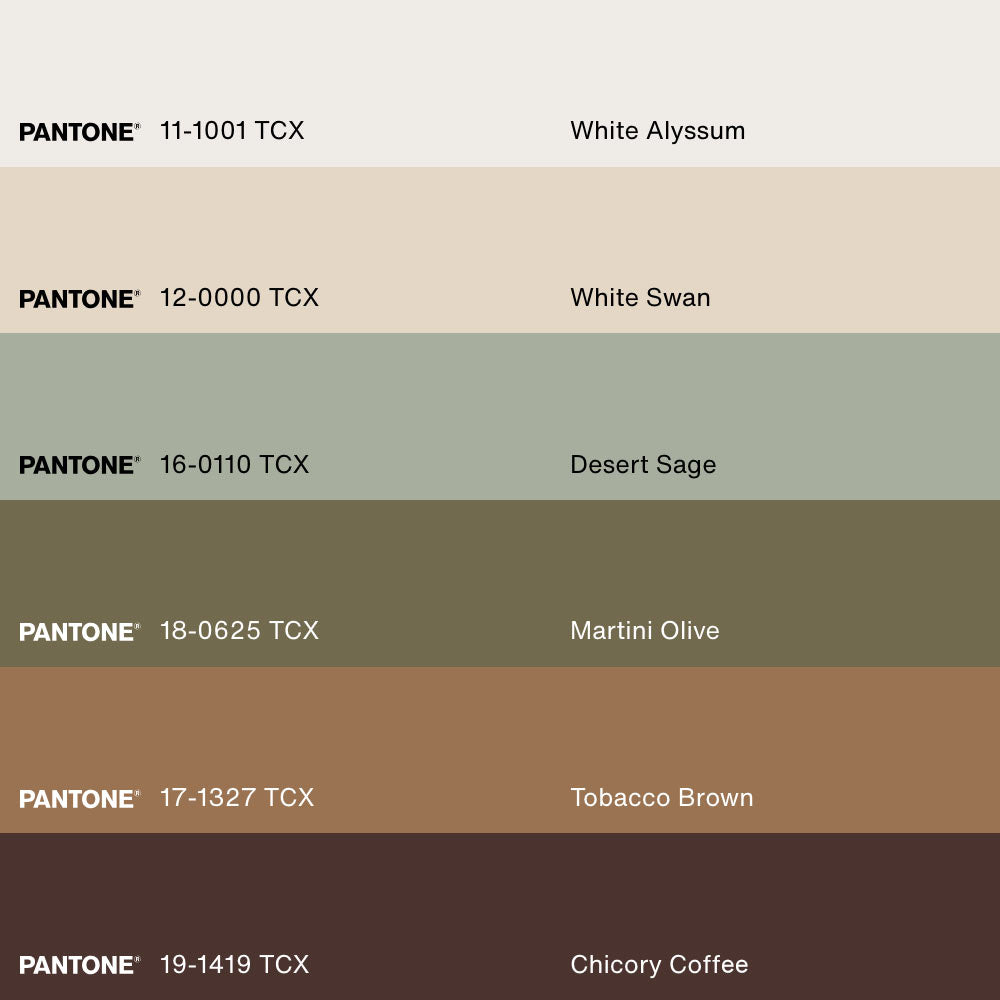Click the PANTONE logo on the Chicory Coffee band
The image size is (1000, 1000).
(x=78, y=965)
